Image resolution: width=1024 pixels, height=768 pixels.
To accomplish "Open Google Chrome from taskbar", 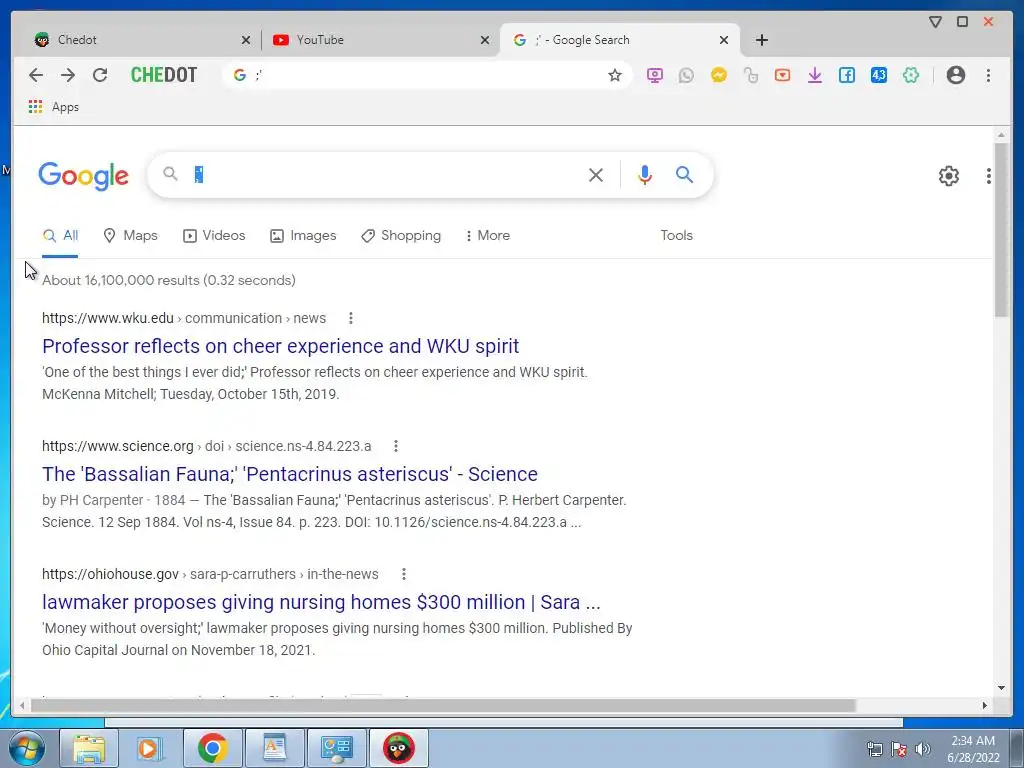I will 212,748.
